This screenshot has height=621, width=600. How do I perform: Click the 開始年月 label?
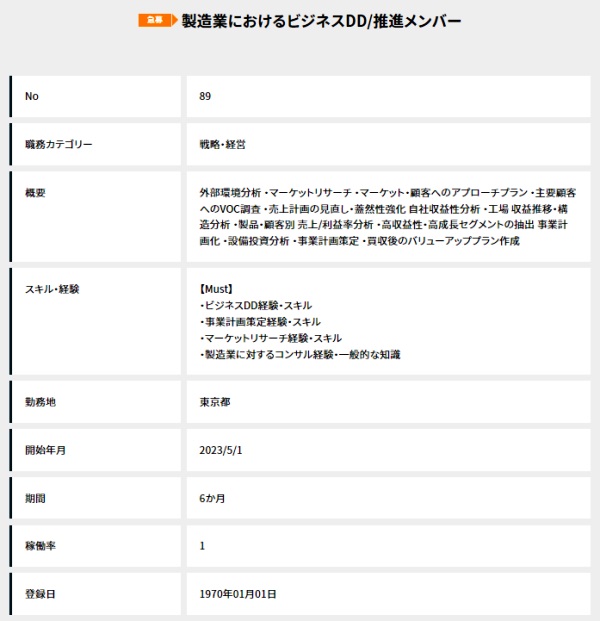click(x=46, y=450)
